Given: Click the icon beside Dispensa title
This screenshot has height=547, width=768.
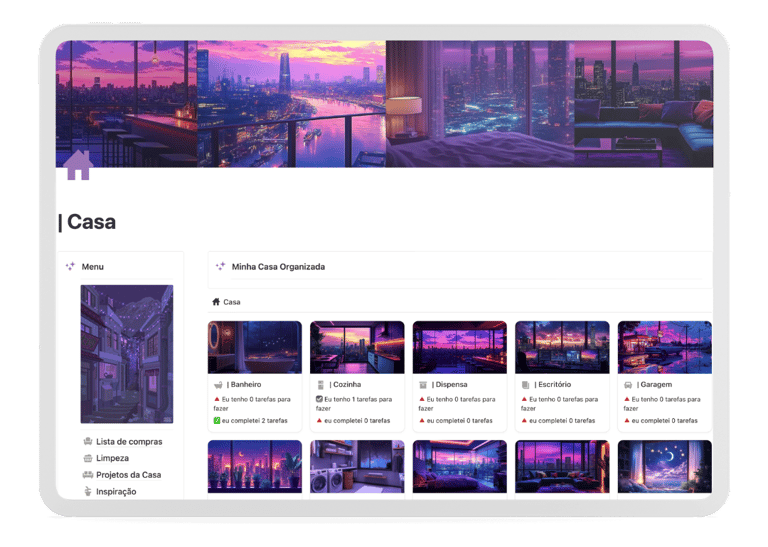Looking at the screenshot, I should click(x=423, y=385).
